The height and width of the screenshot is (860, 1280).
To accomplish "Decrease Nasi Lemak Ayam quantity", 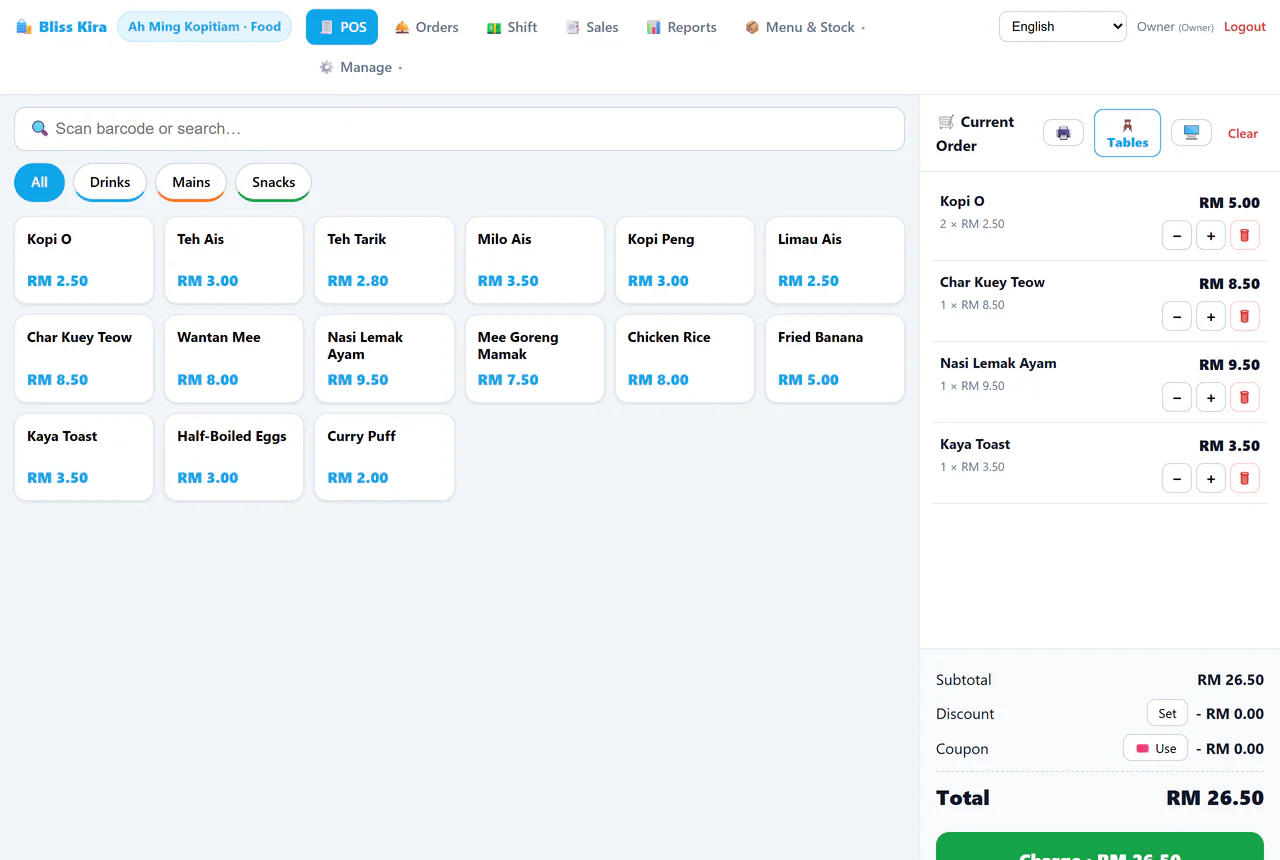I will pyautogui.click(x=1177, y=398).
